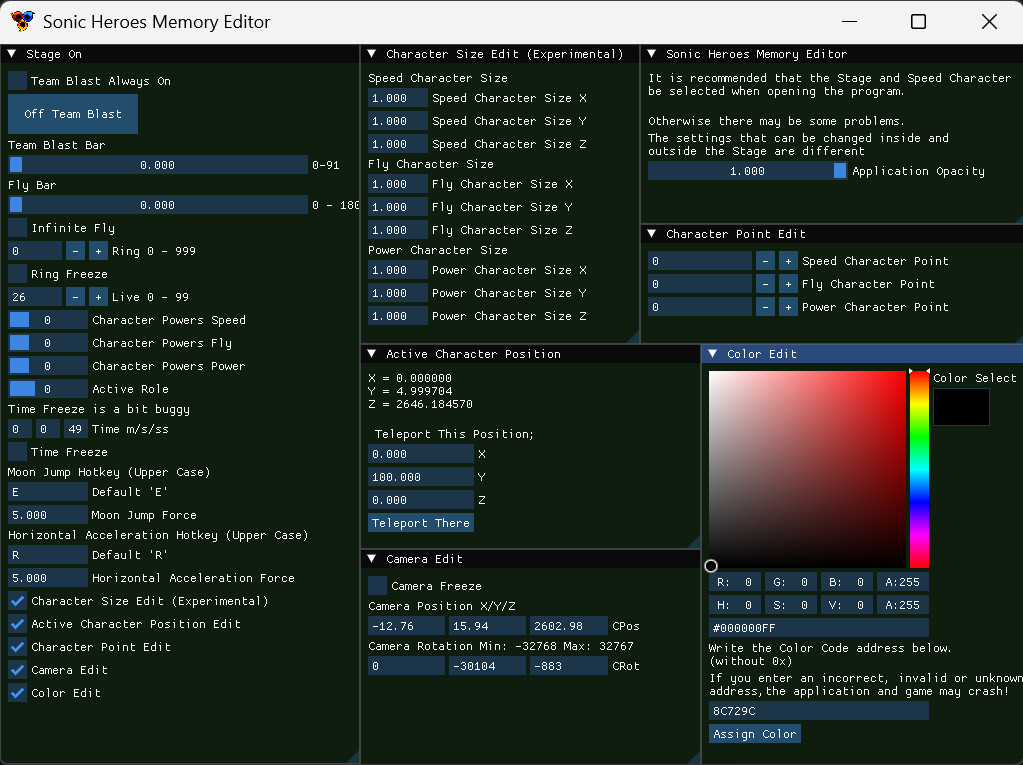Click Teleport There
The image size is (1023, 765).
pos(420,522)
